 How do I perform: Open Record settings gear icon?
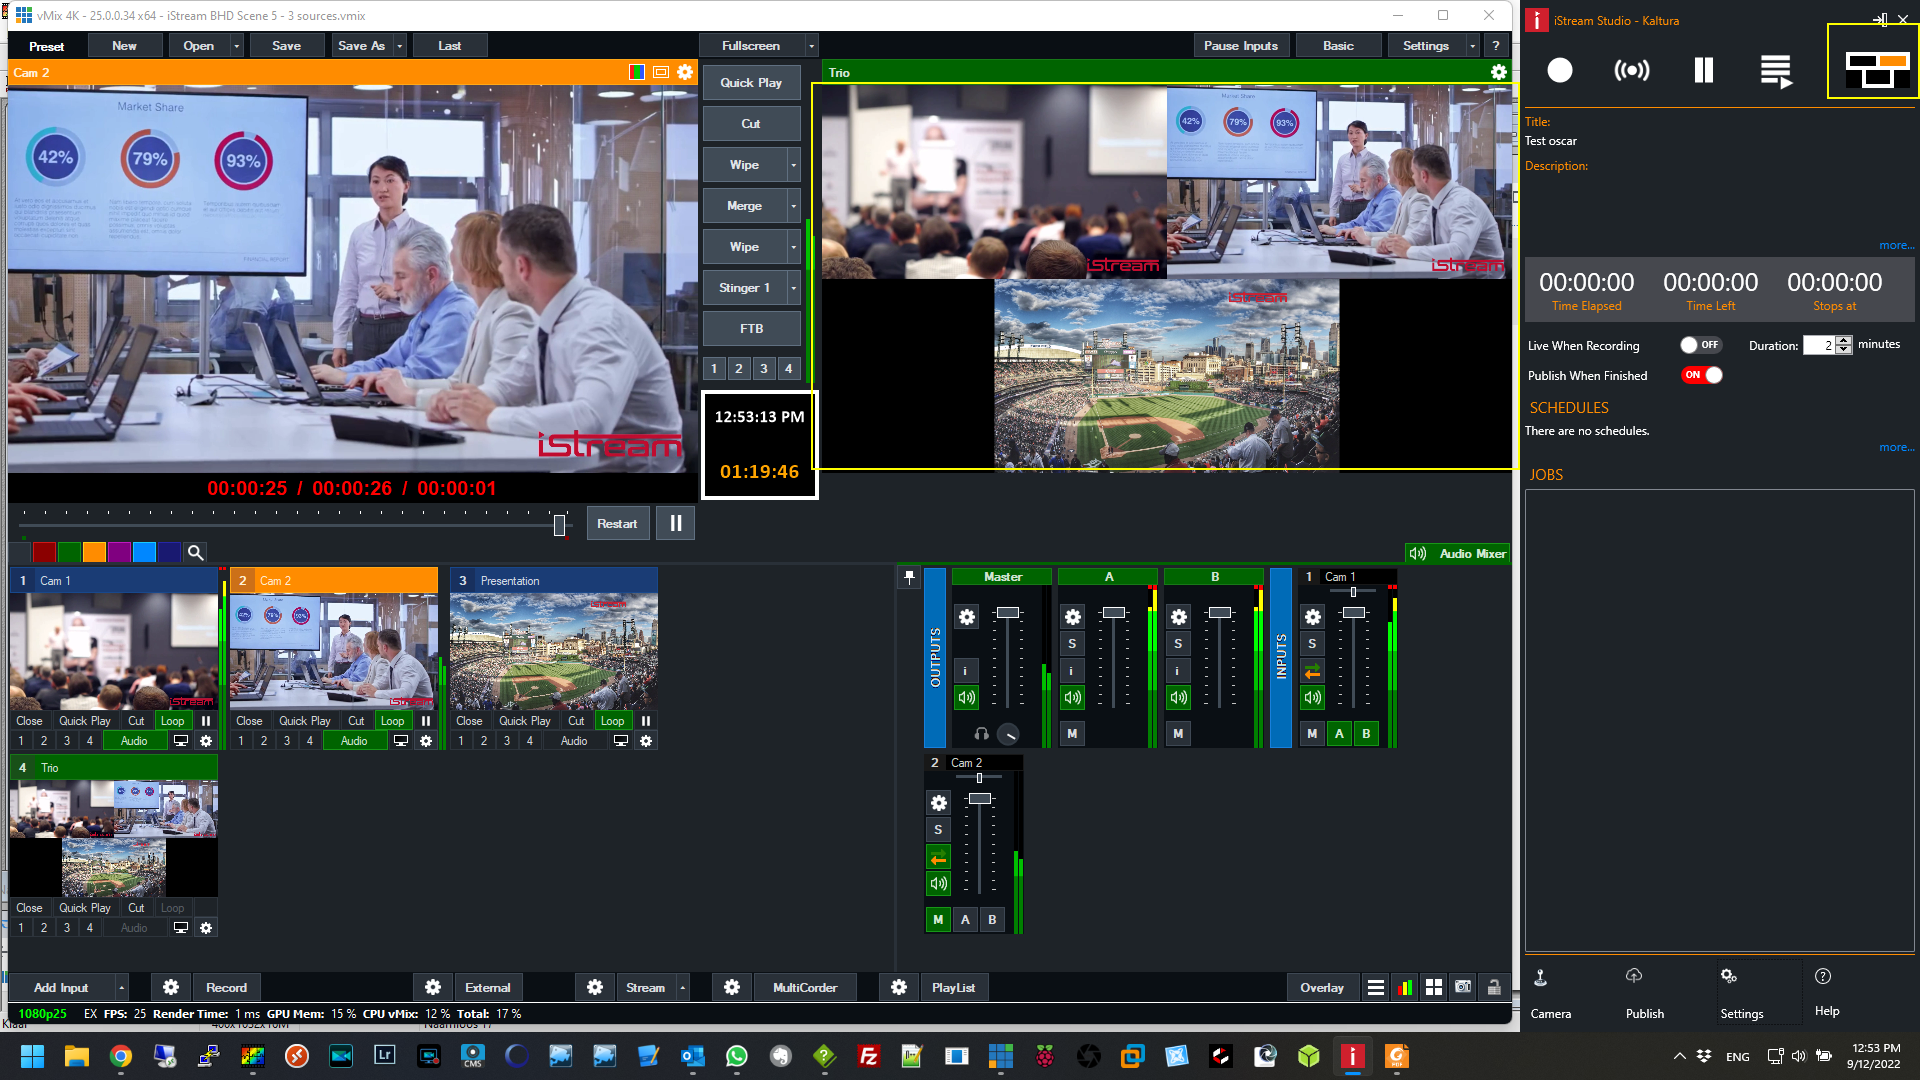171,988
